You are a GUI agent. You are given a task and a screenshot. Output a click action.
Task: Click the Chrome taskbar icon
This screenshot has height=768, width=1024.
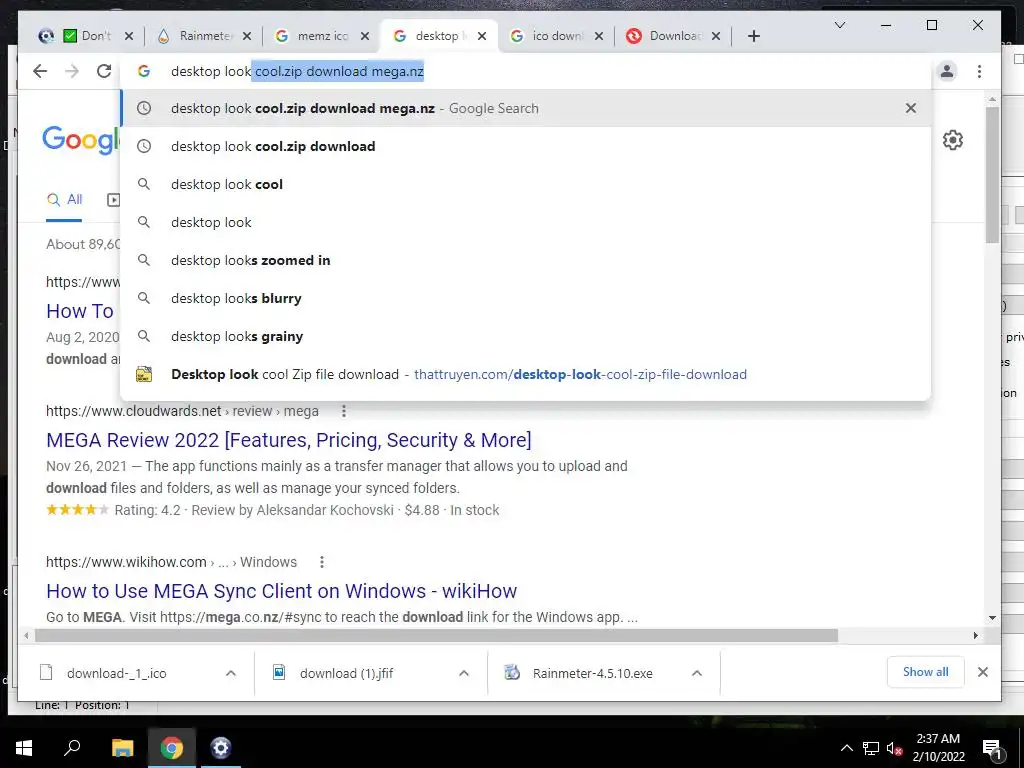tap(172, 748)
